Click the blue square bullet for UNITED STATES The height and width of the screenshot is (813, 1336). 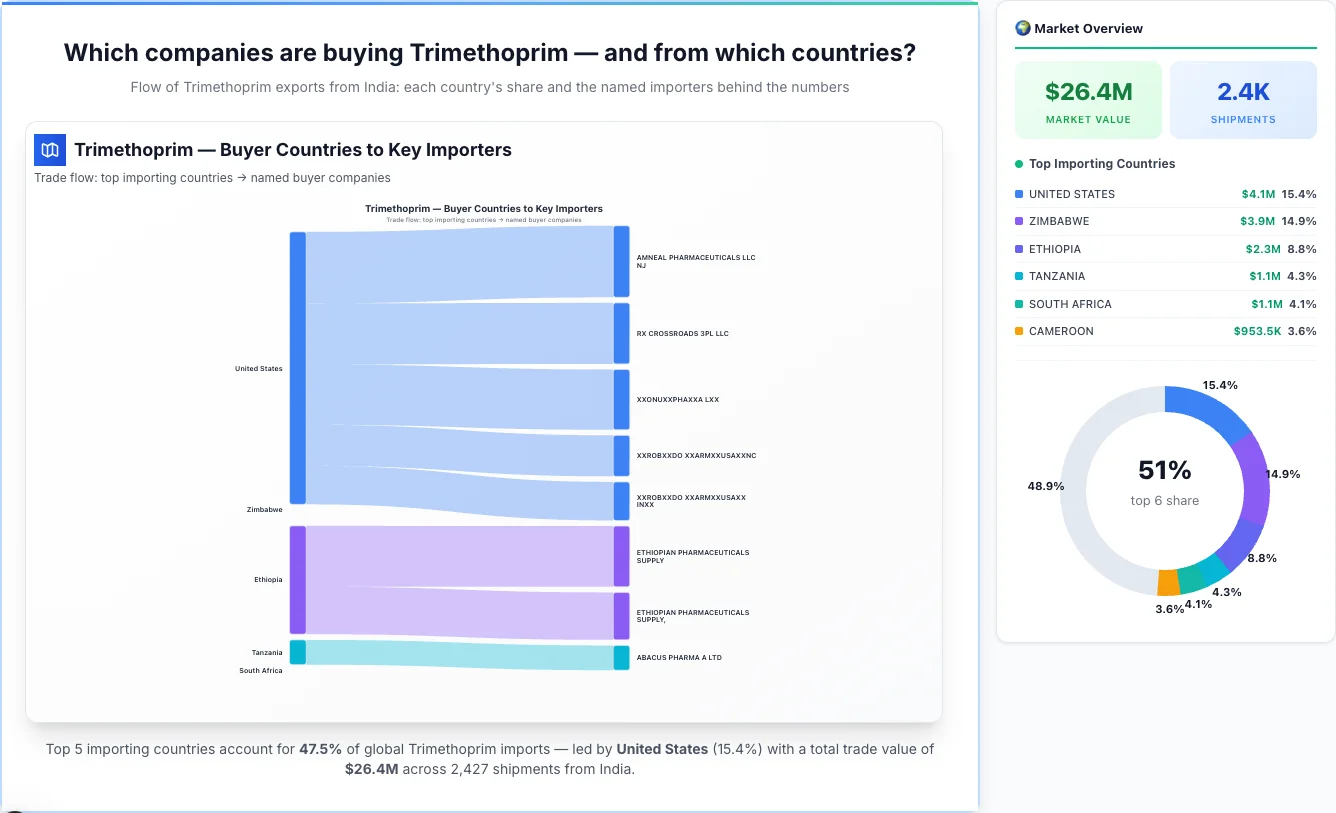(1019, 193)
